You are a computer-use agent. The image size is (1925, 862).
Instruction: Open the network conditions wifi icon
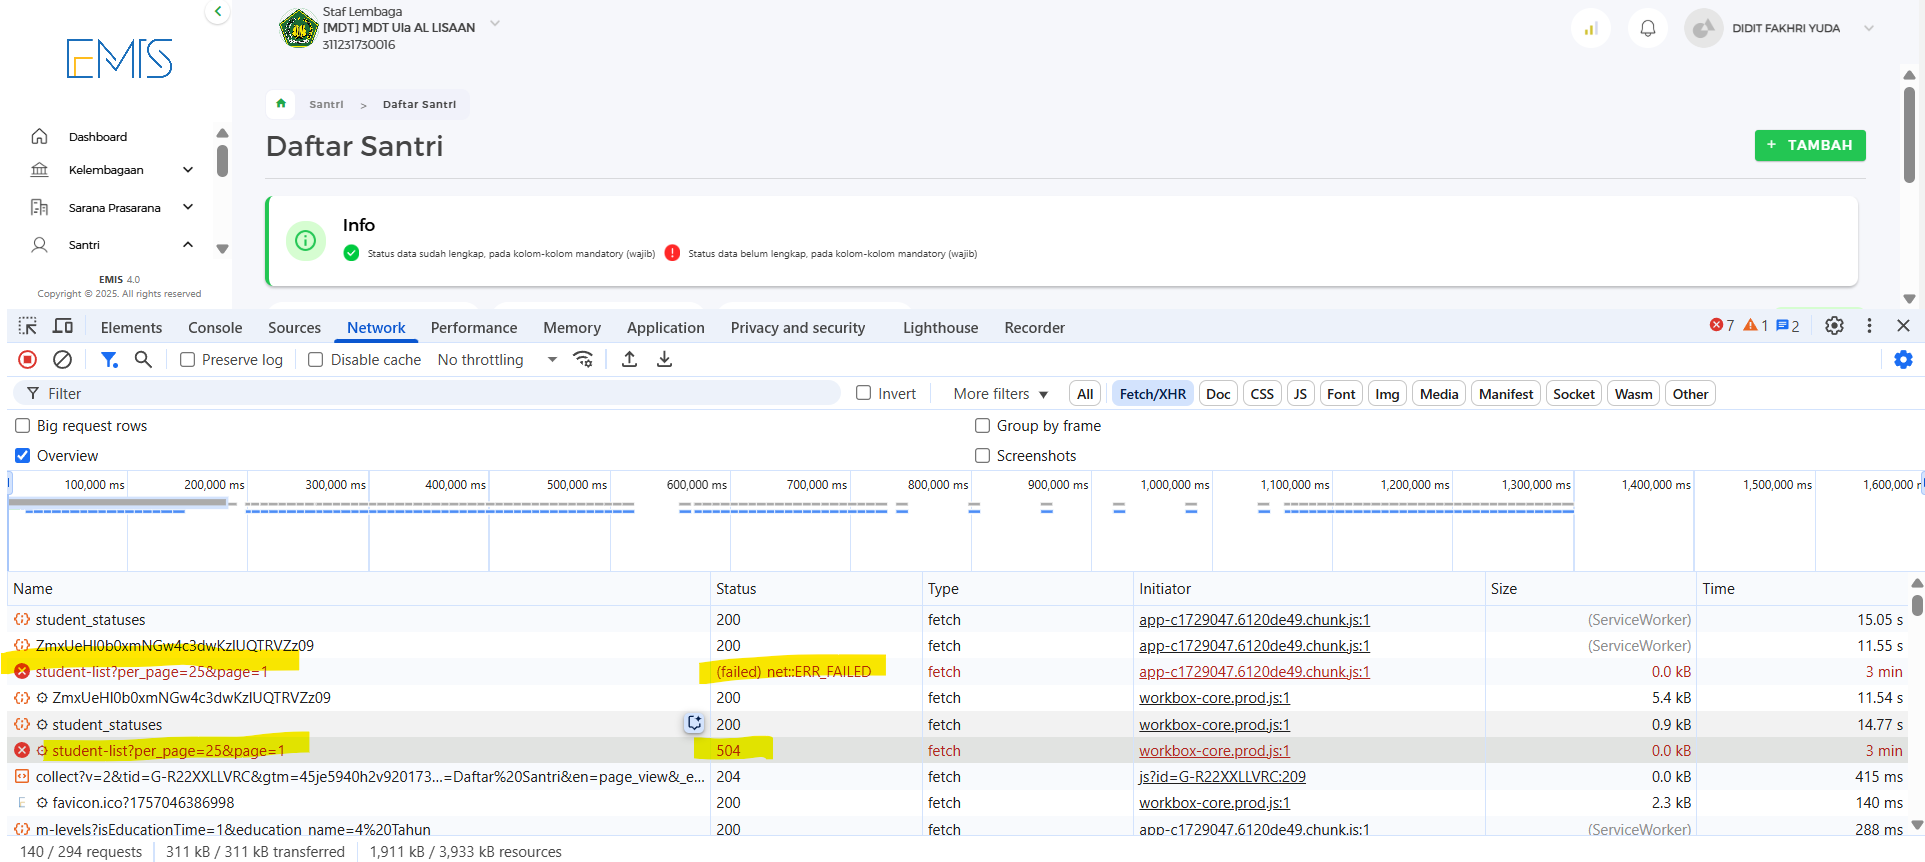[583, 360]
